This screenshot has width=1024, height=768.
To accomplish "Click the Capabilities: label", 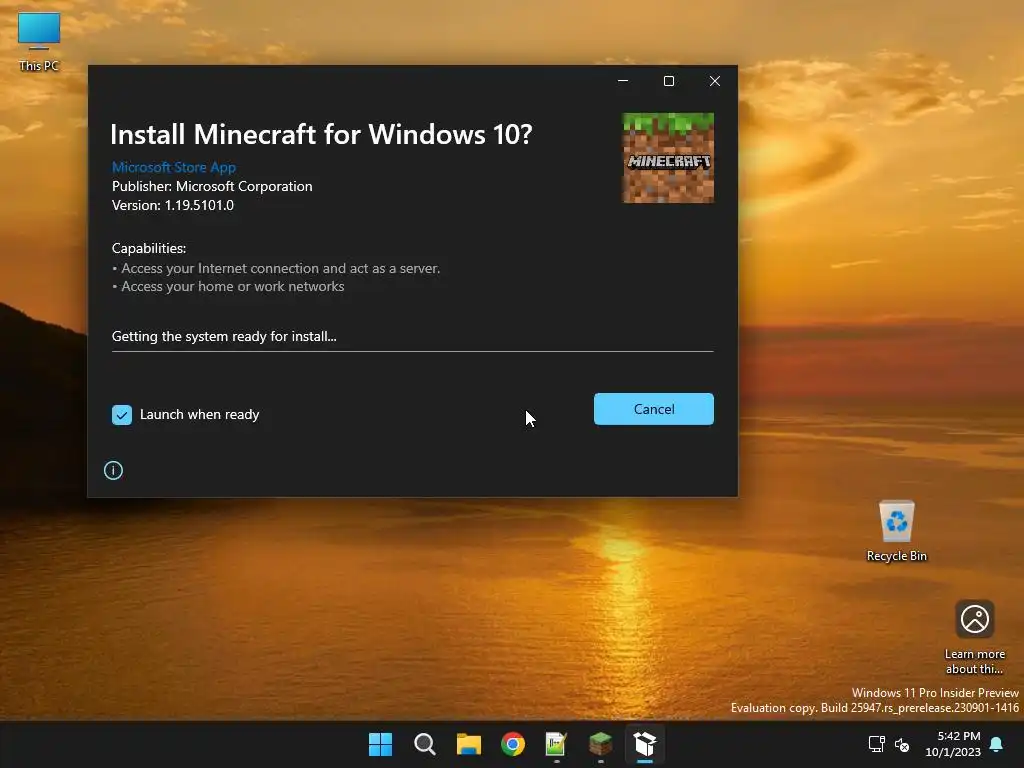I will (x=149, y=248).
